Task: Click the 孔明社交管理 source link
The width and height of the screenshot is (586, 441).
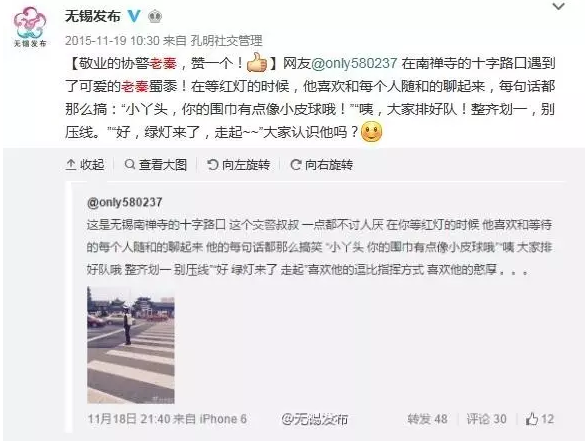Action: tap(226, 40)
